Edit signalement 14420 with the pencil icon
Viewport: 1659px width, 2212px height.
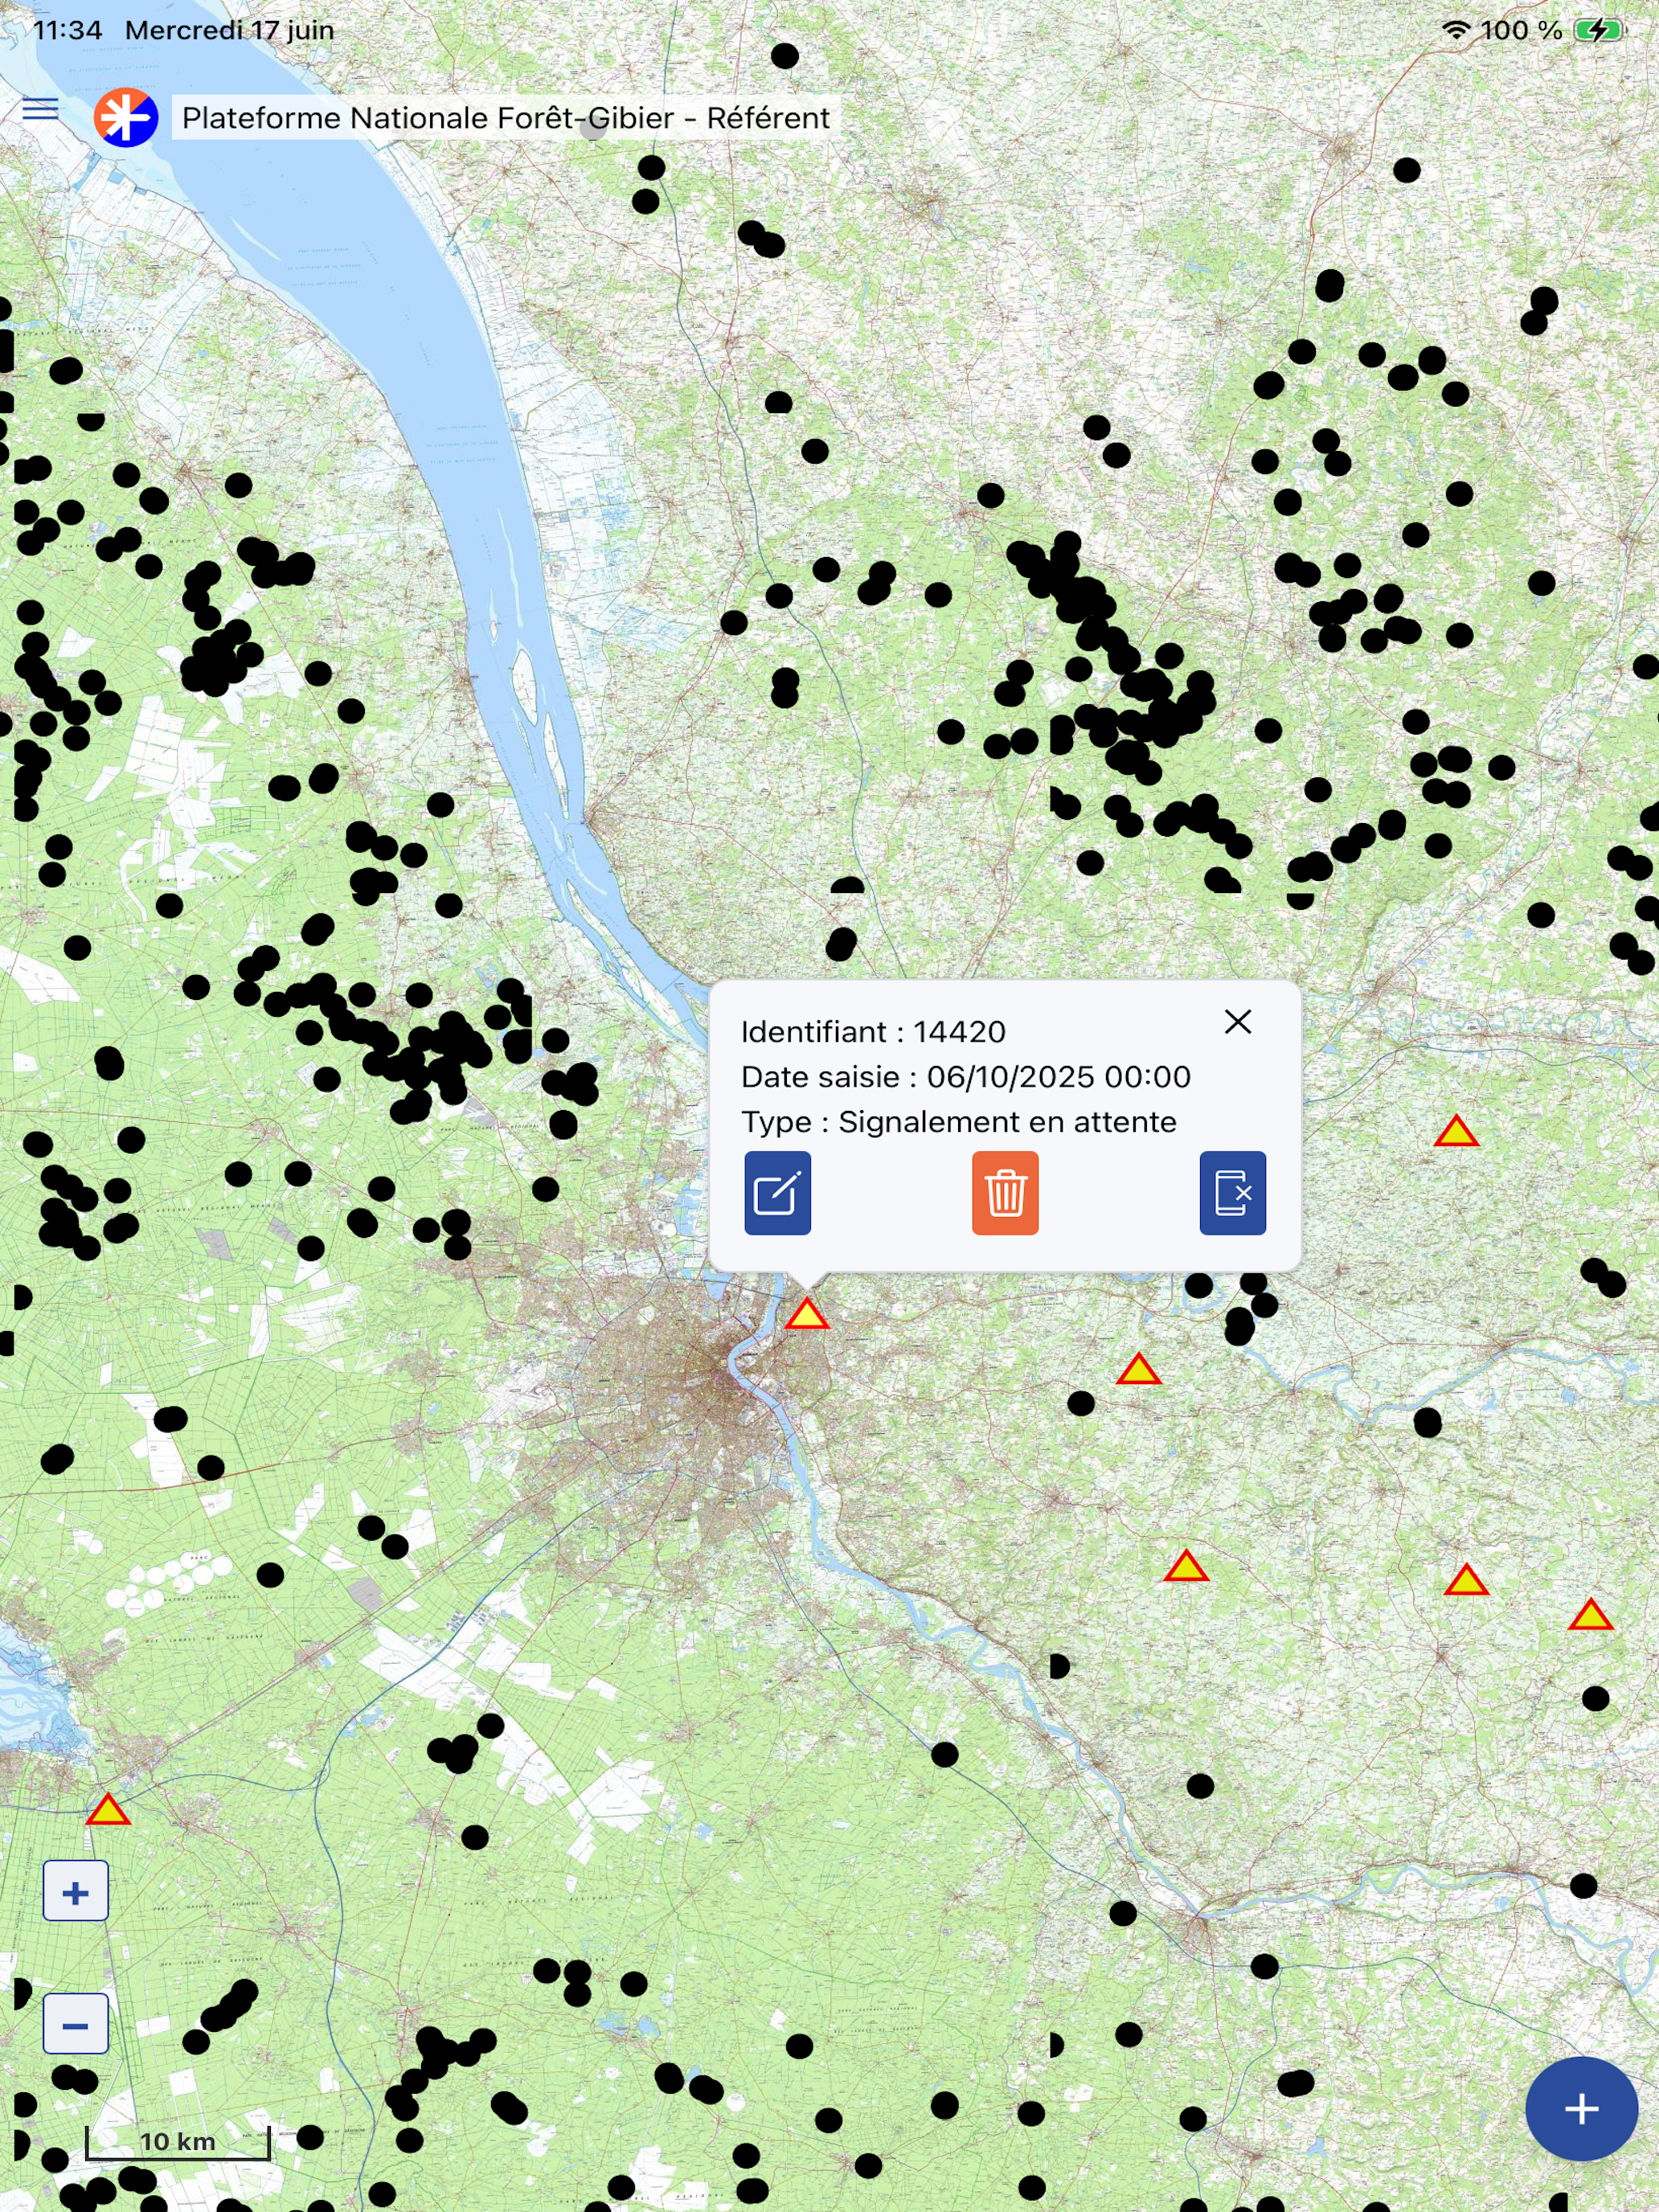pos(777,1193)
